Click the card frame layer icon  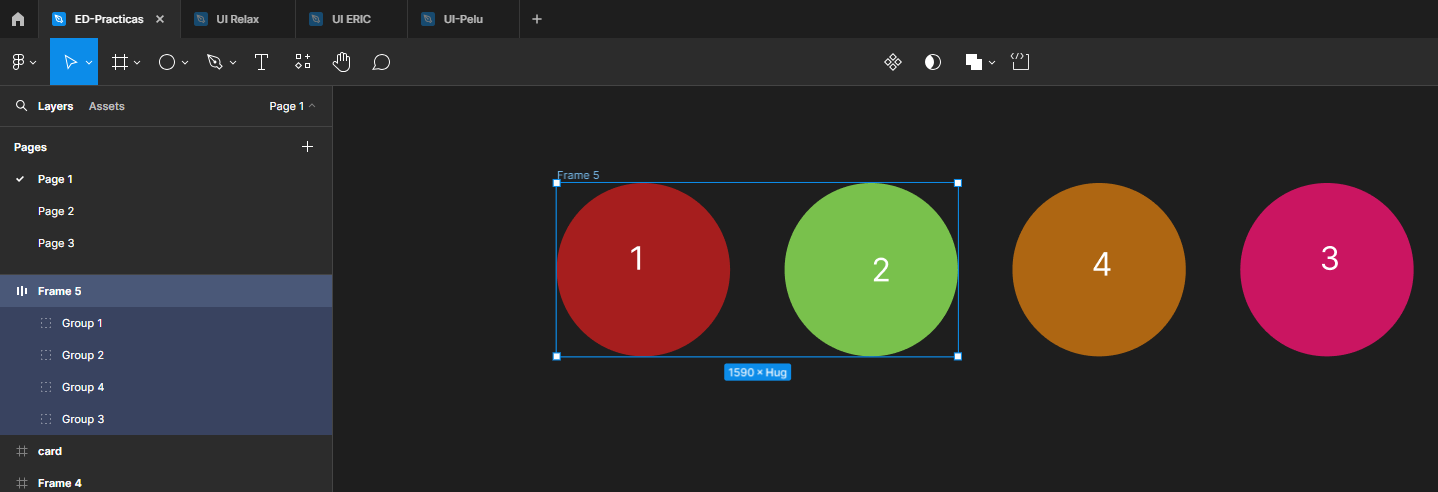pos(22,451)
